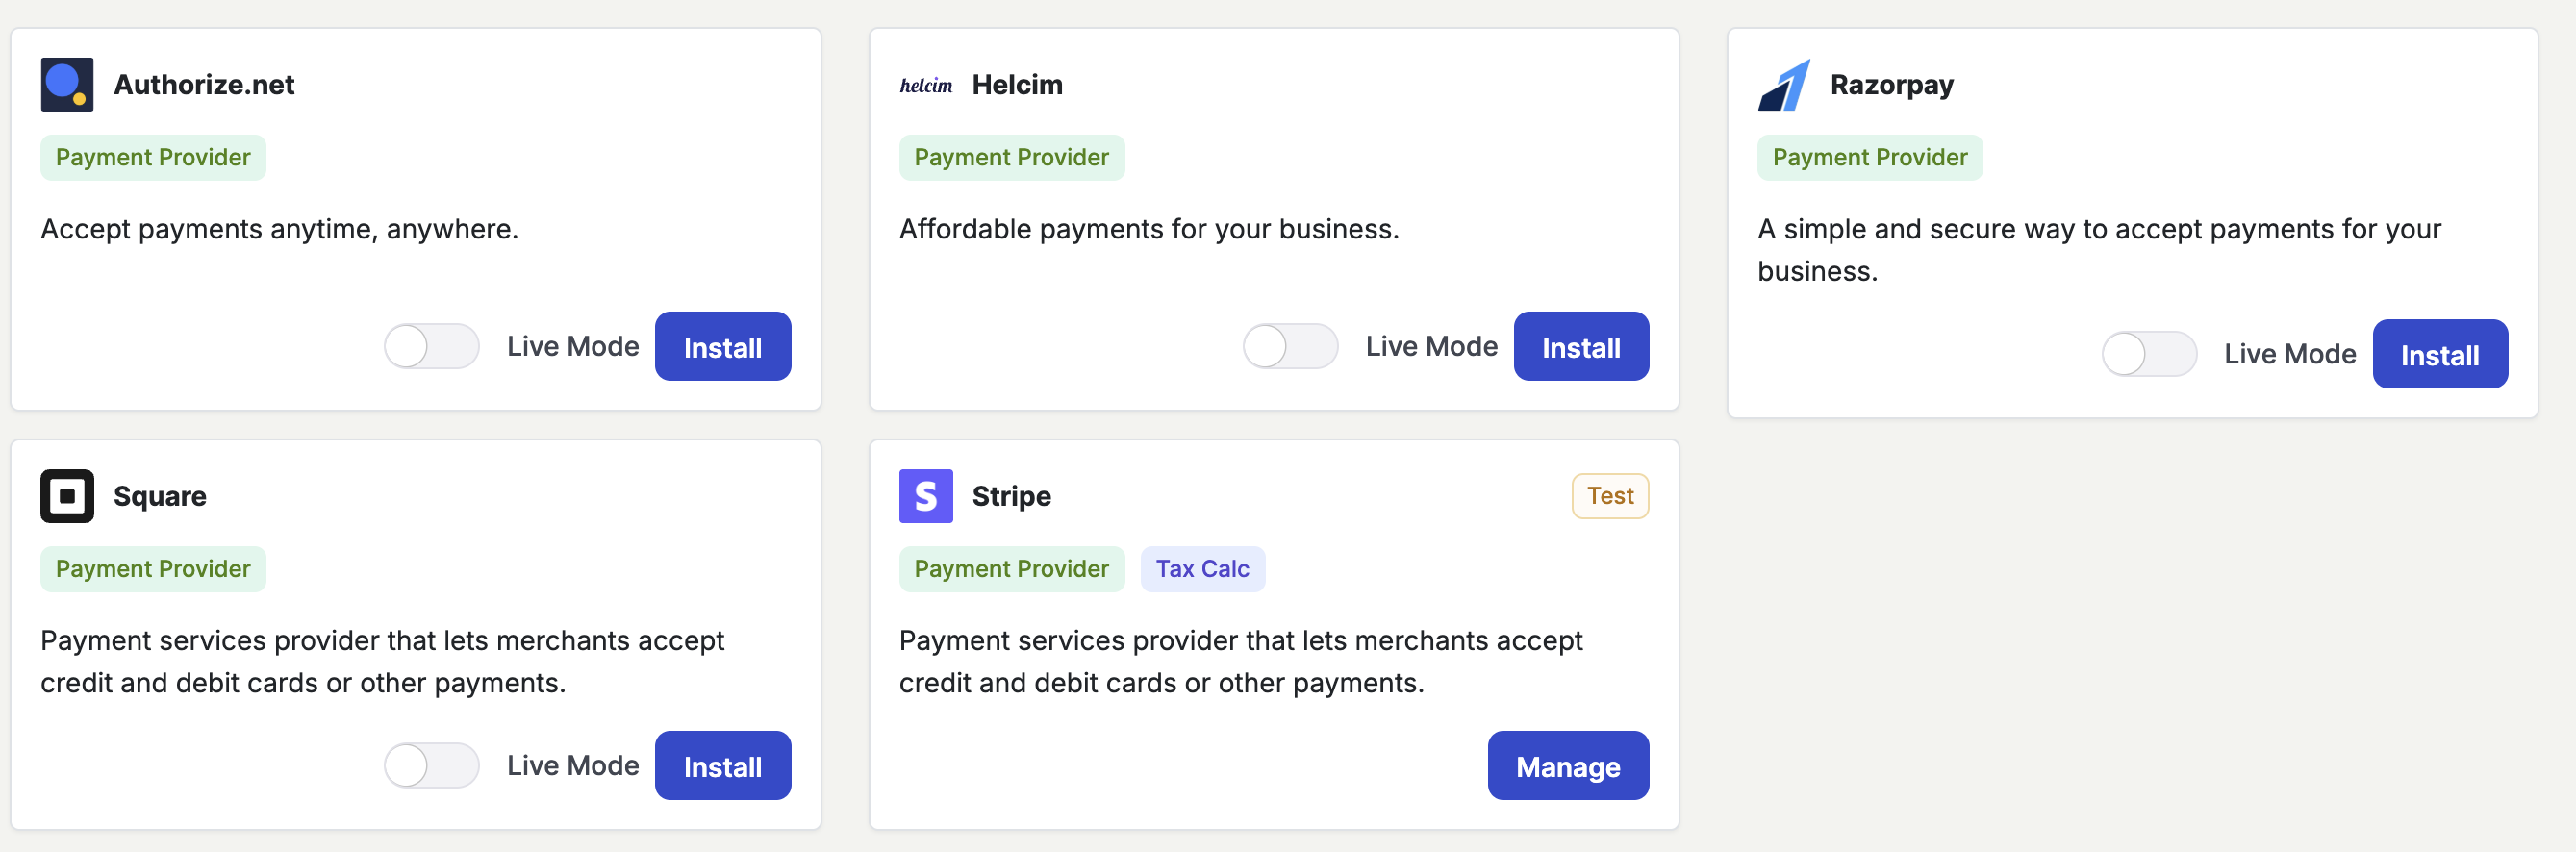Click the Stripe logo icon
This screenshot has width=2576, height=852.
[925, 496]
